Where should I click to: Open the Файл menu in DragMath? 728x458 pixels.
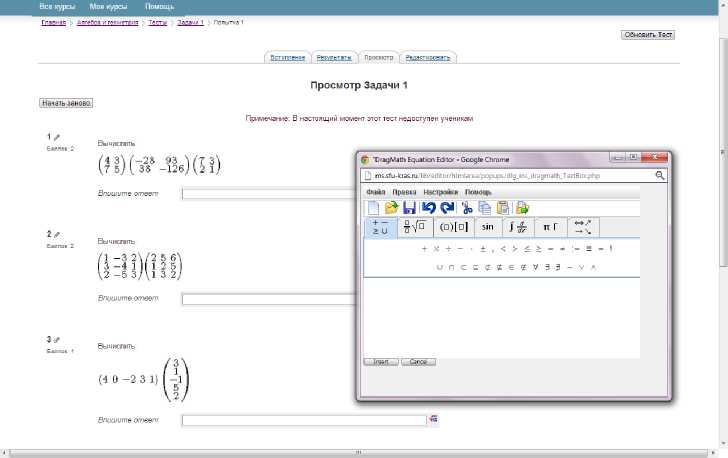click(x=376, y=191)
